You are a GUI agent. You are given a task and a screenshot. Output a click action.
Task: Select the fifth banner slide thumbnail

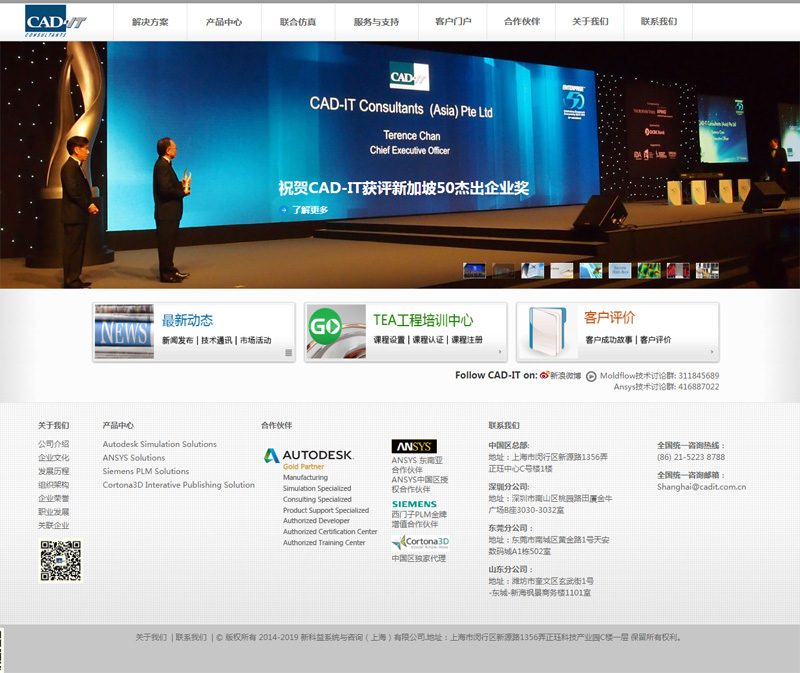(x=591, y=270)
